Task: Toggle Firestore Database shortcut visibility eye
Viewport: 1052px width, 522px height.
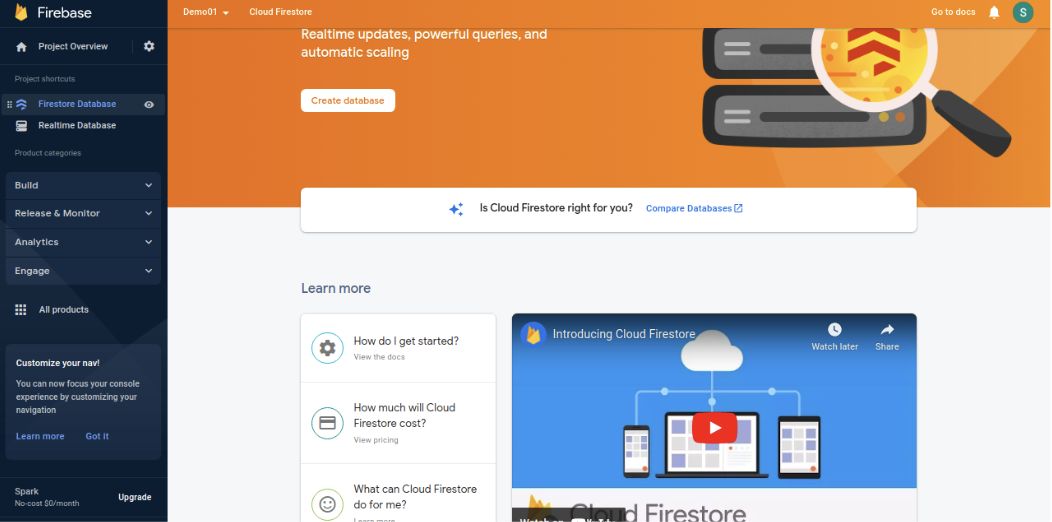Action: click(x=149, y=105)
